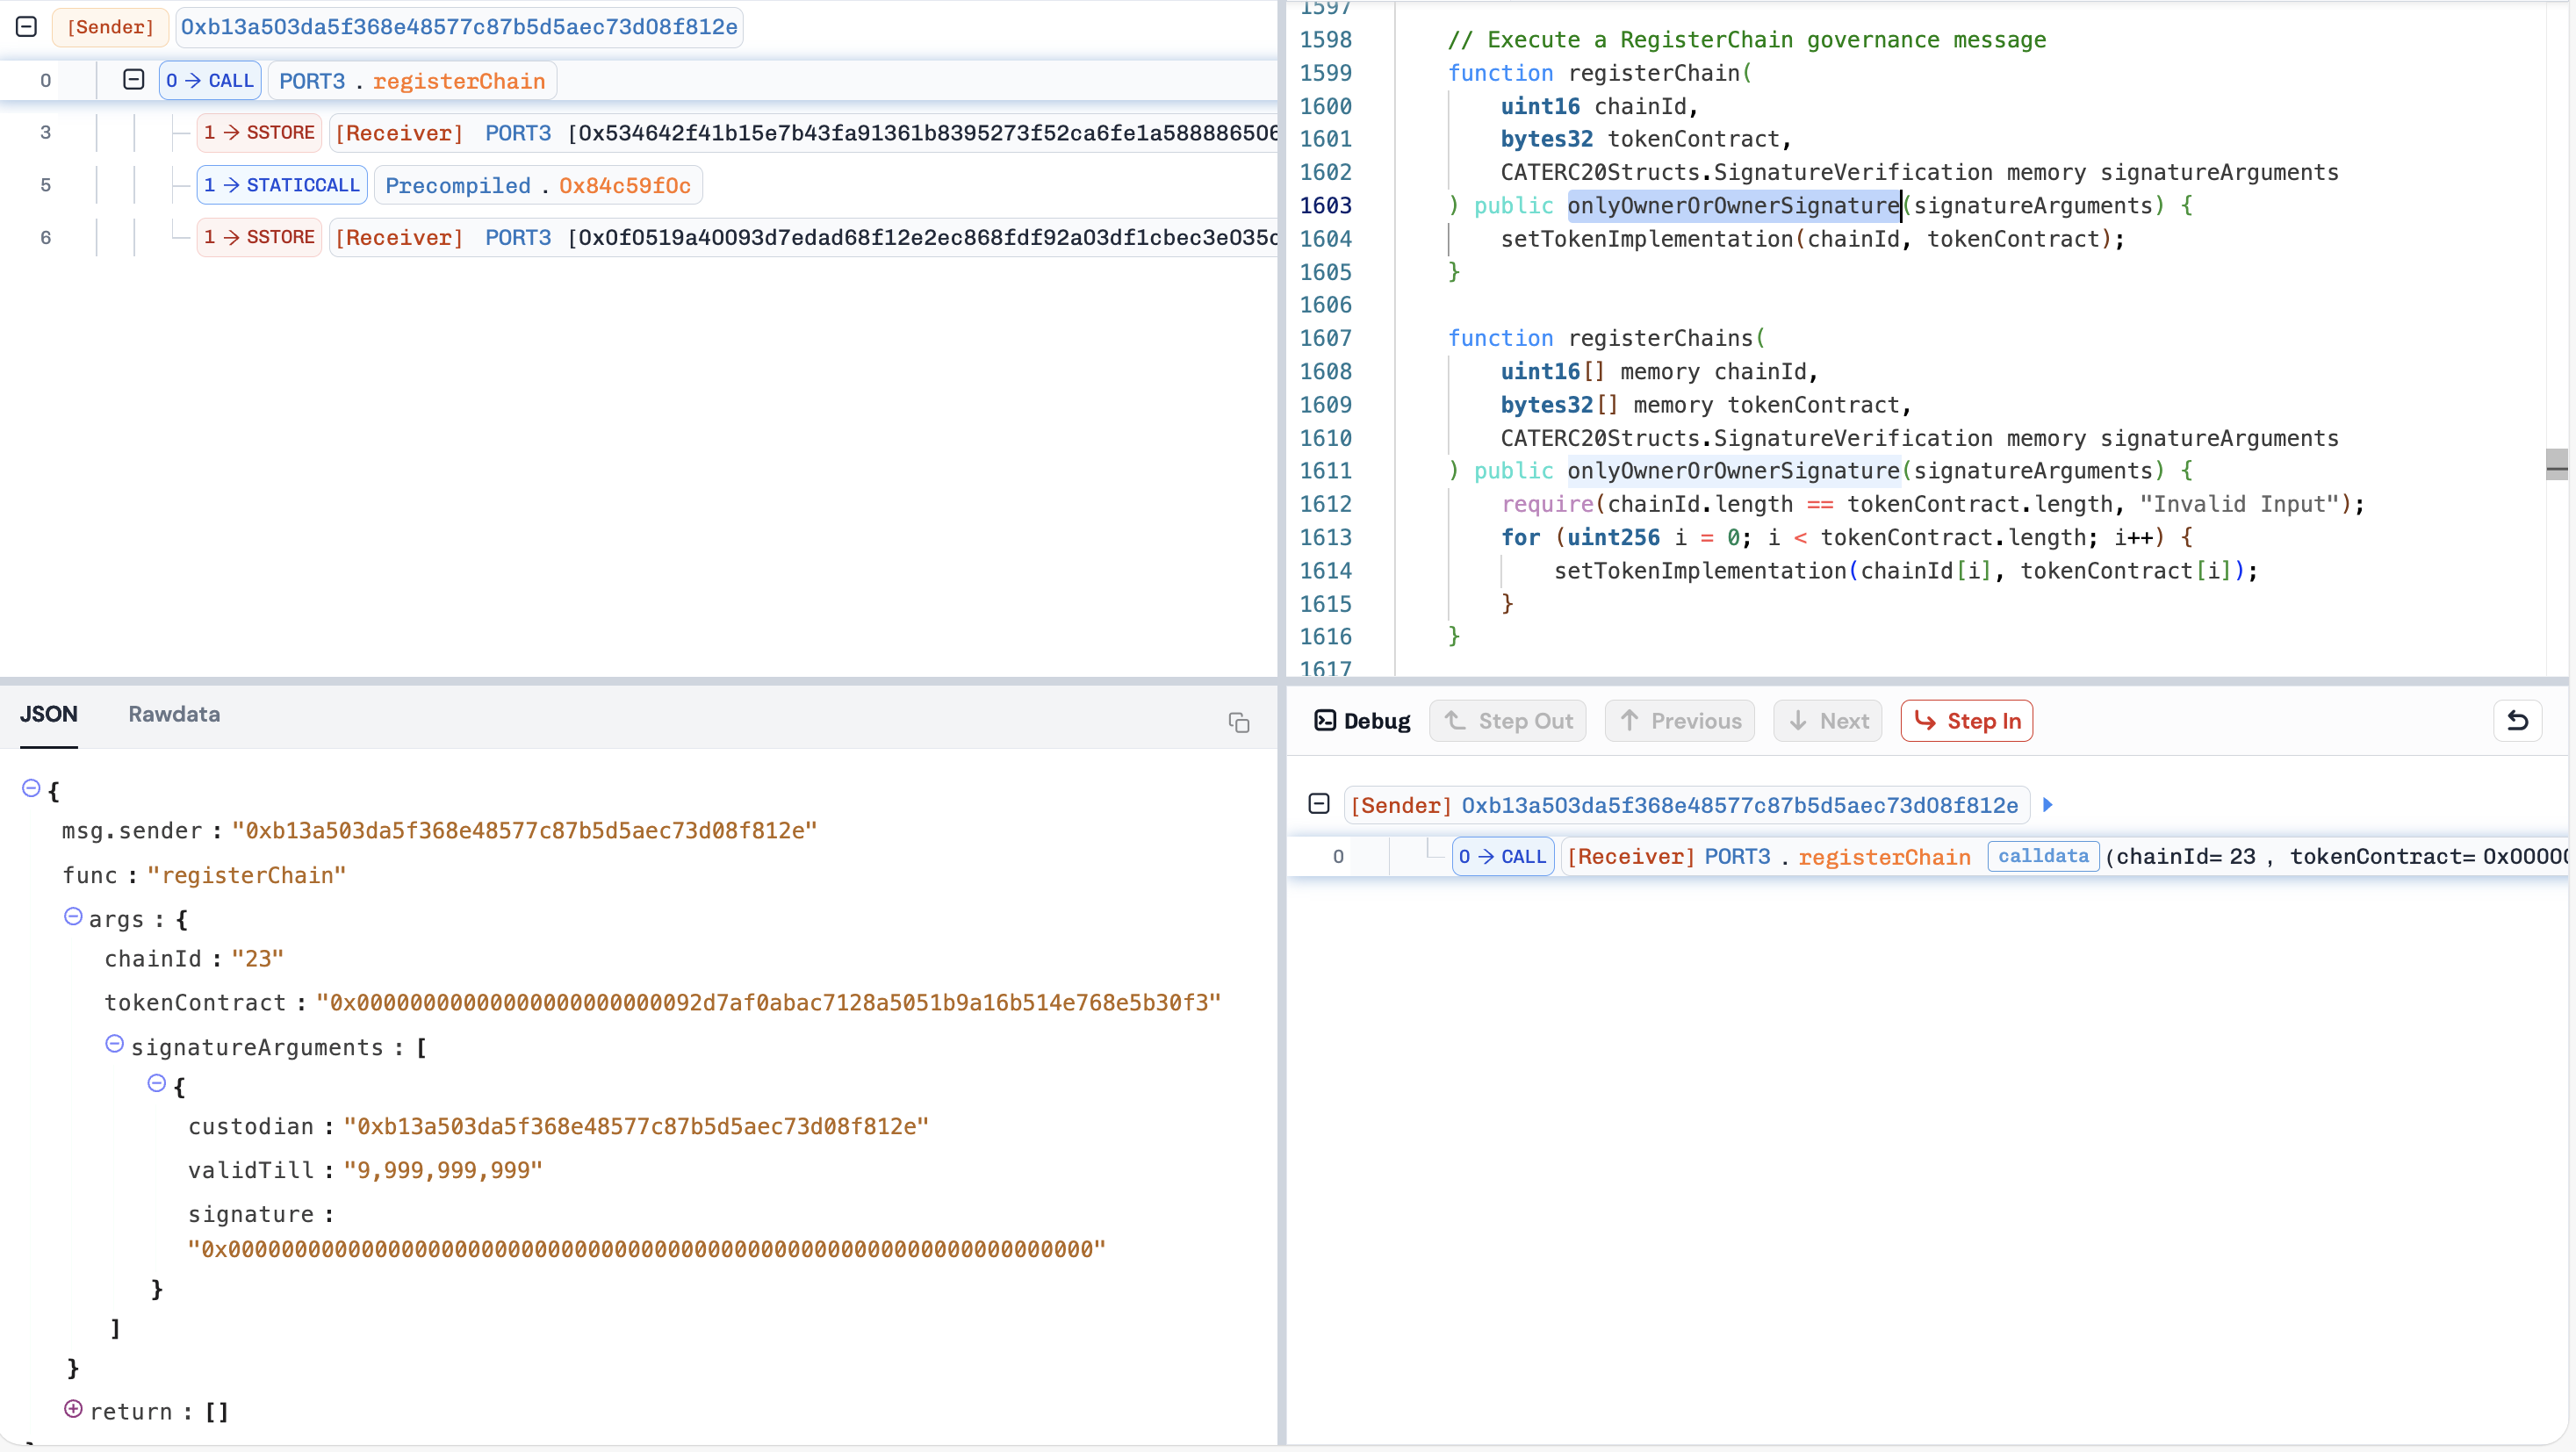Select the JSON tab
The width and height of the screenshot is (2576, 1452).
point(48,714)
